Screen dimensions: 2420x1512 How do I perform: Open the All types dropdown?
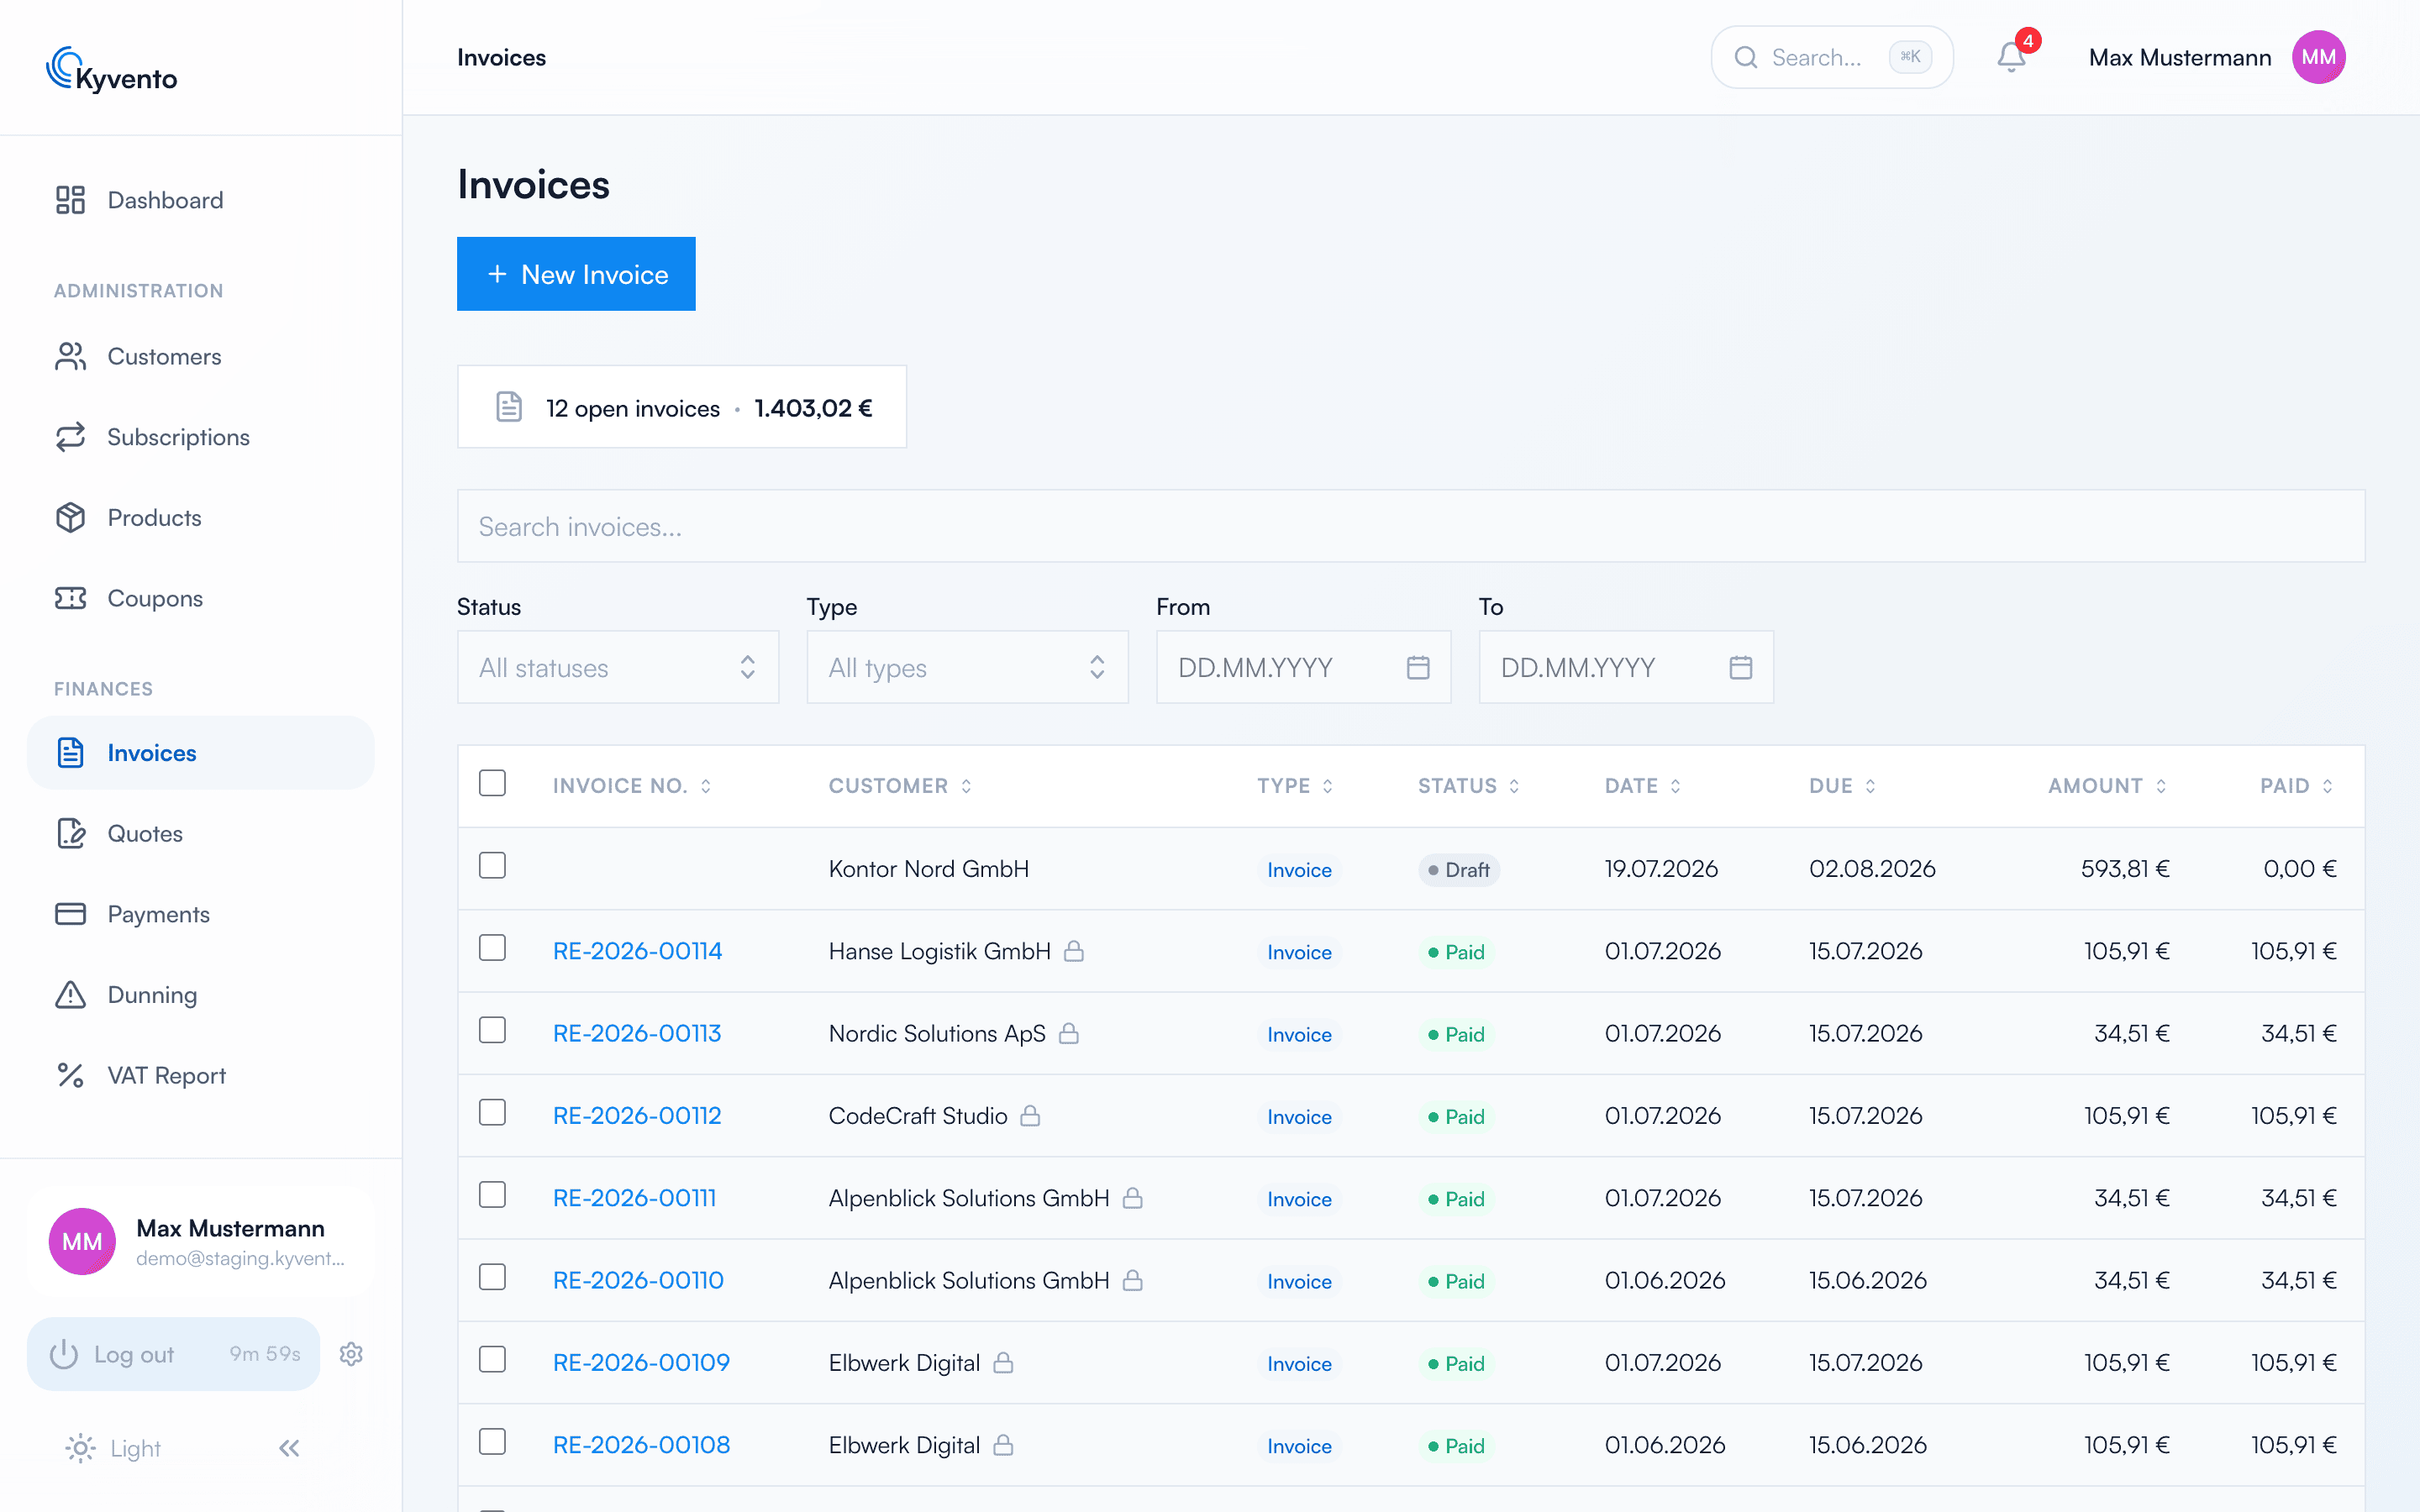point(967,667)
